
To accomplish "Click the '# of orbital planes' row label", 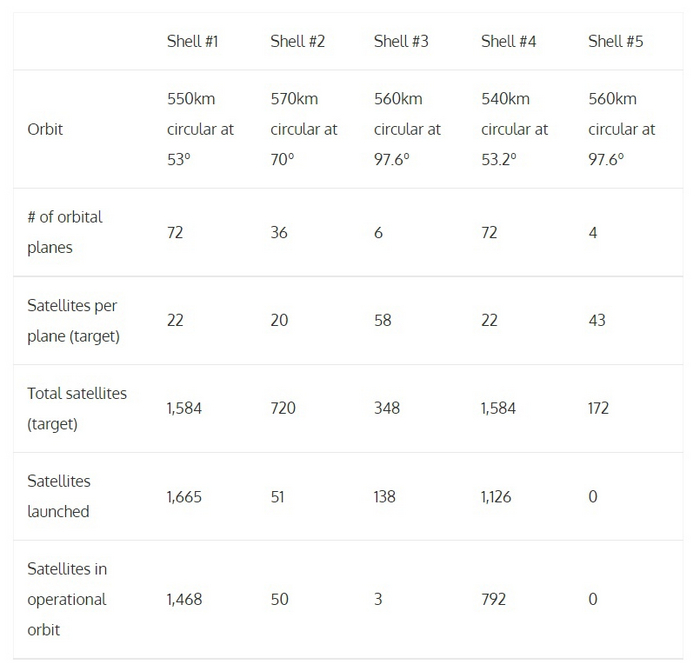I will point(65,232).
